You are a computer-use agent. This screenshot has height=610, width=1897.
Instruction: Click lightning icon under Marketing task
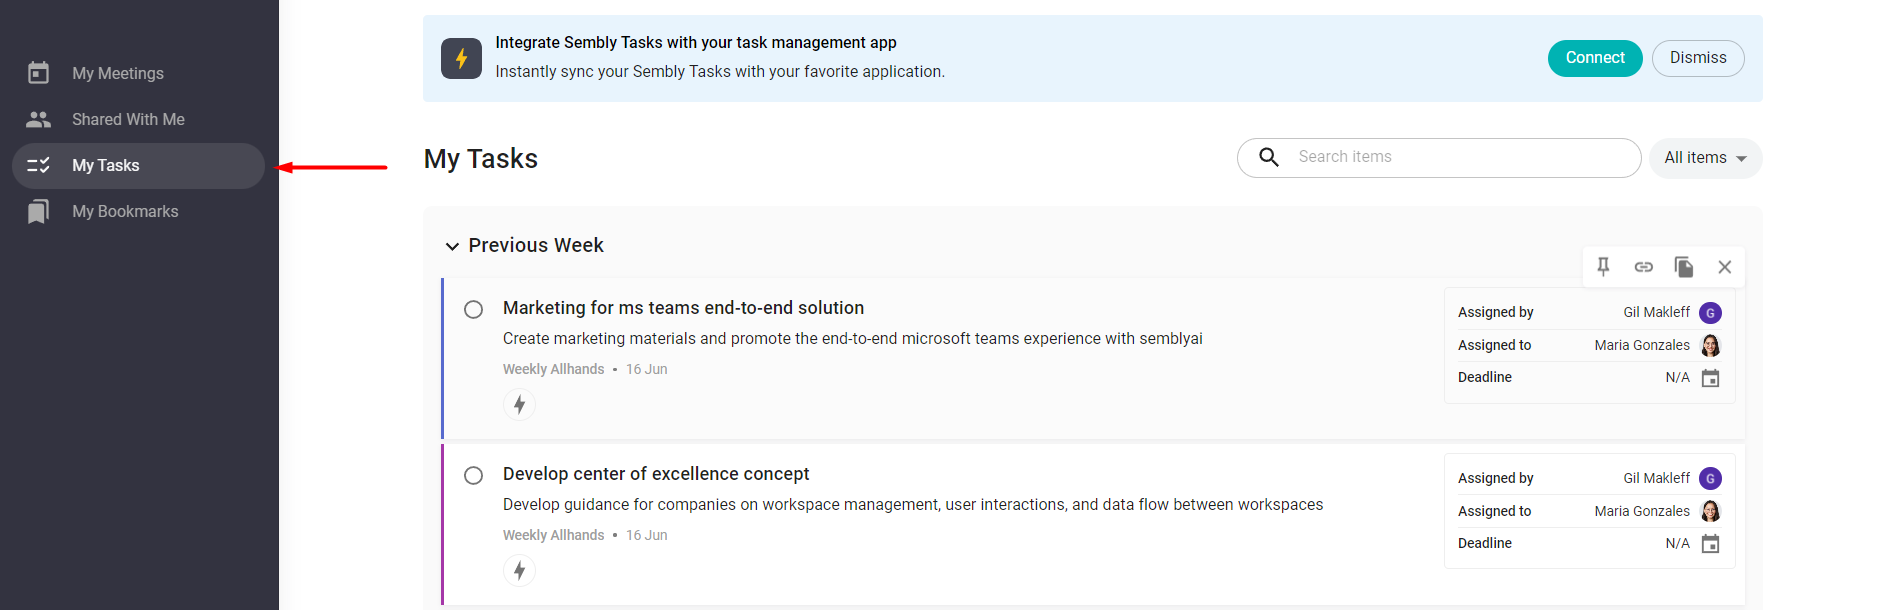[519, 404]
